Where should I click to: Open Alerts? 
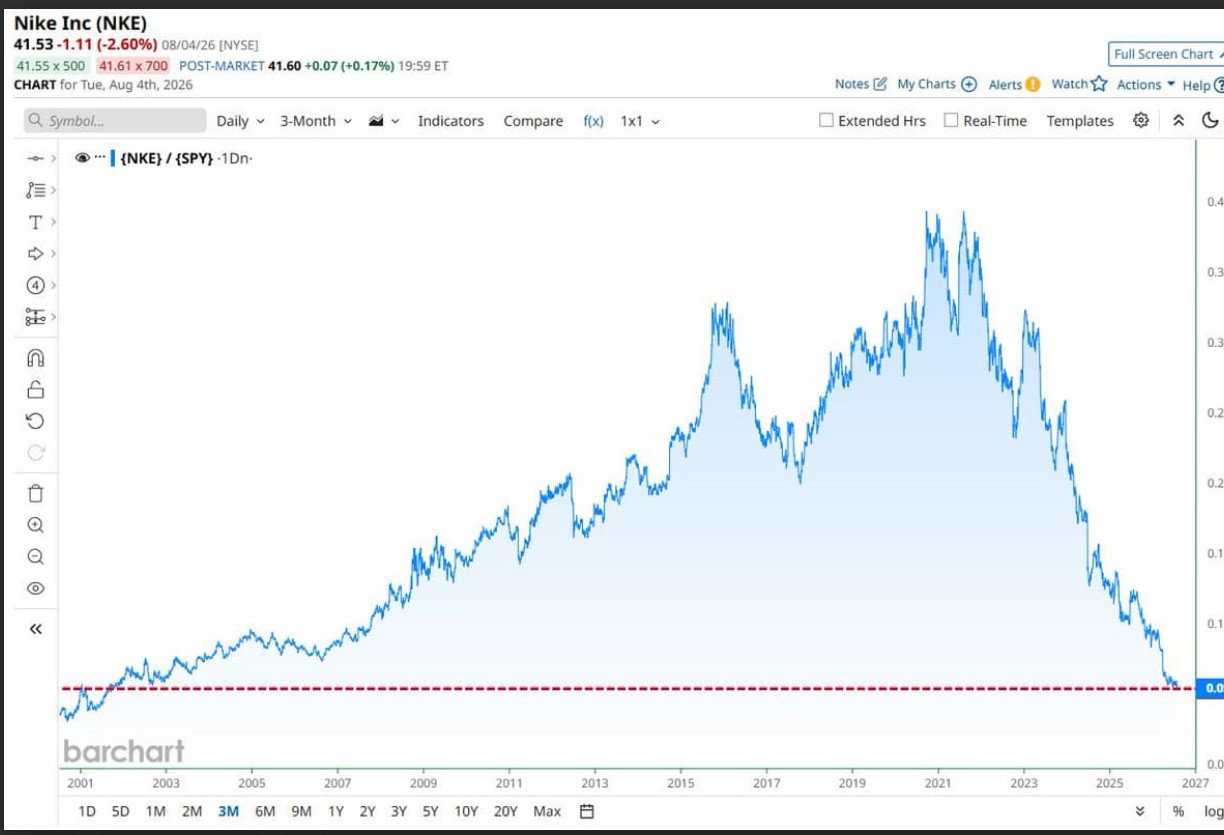1014,84
